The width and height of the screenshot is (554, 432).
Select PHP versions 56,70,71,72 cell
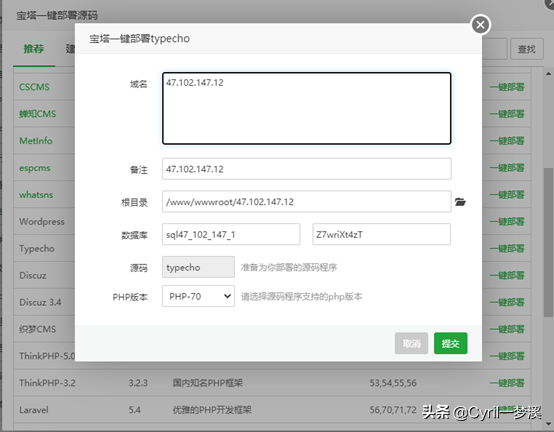point(393,410)
